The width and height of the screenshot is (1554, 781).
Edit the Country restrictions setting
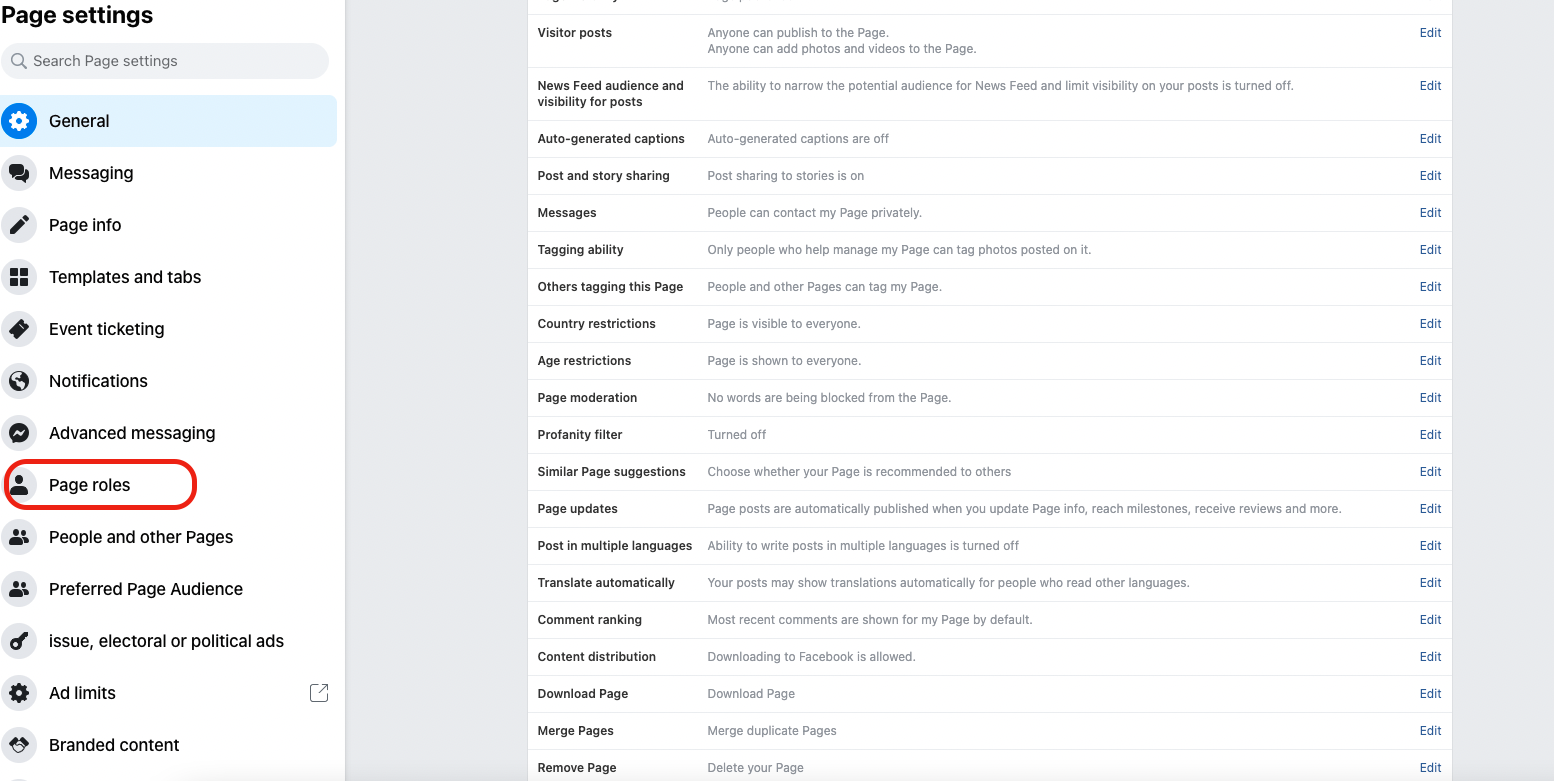[1430, 324]
